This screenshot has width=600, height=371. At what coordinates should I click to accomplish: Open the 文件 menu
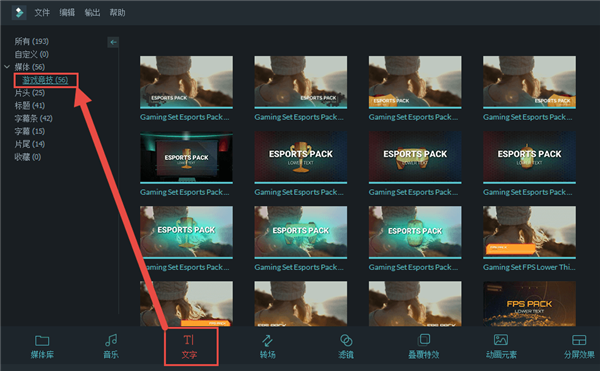[x=42, y=13]
